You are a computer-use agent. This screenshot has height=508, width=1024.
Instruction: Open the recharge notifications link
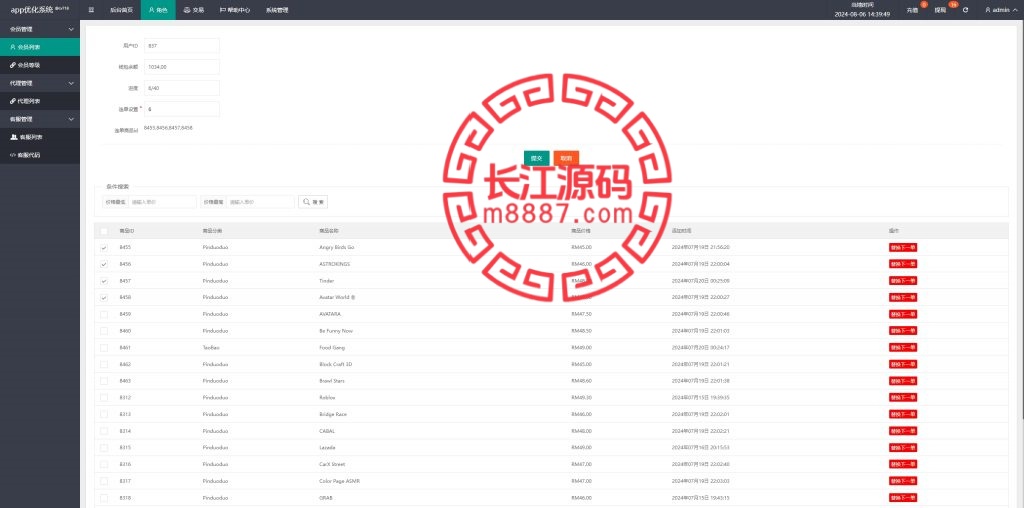912,10
